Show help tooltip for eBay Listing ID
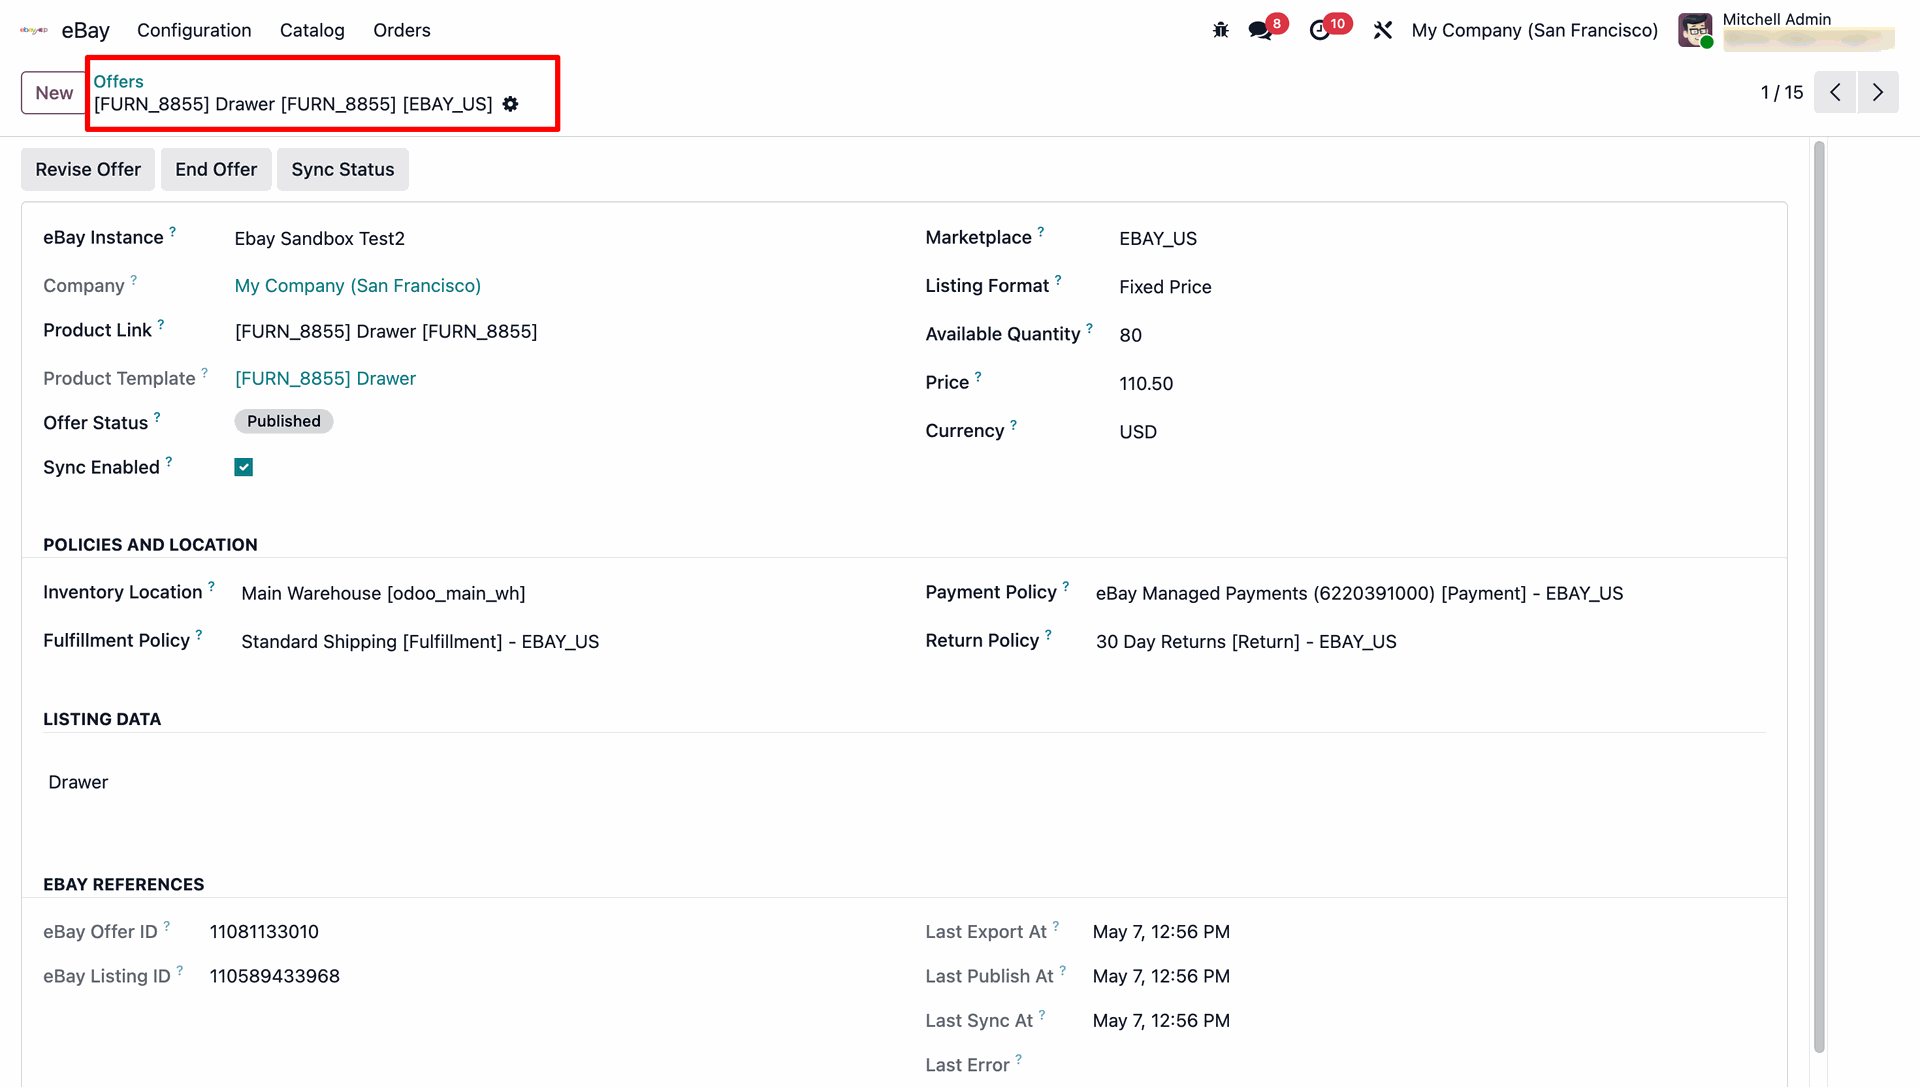Image resolution: width=1920 pixels, height=1087 pixels. pos(179,970)
